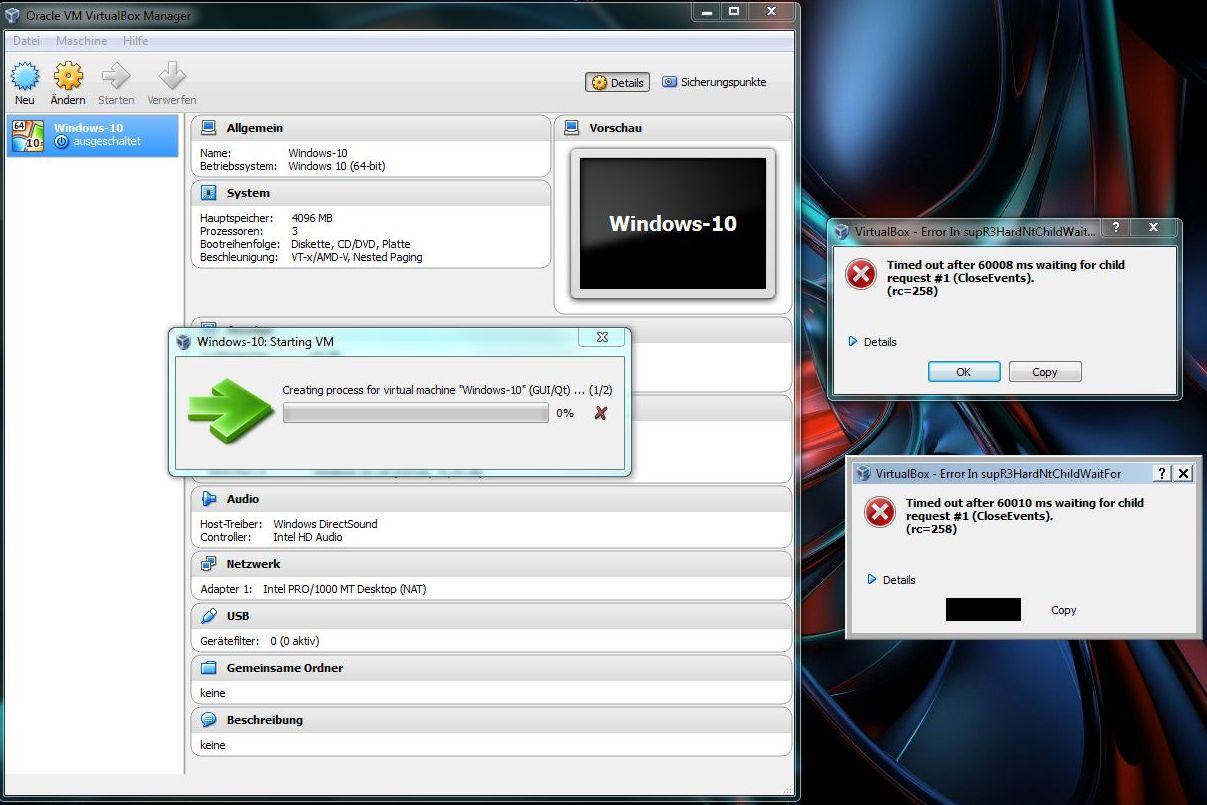
Task: Click the Windows-10 64-bit OS icon
Action: coord(28,135)
